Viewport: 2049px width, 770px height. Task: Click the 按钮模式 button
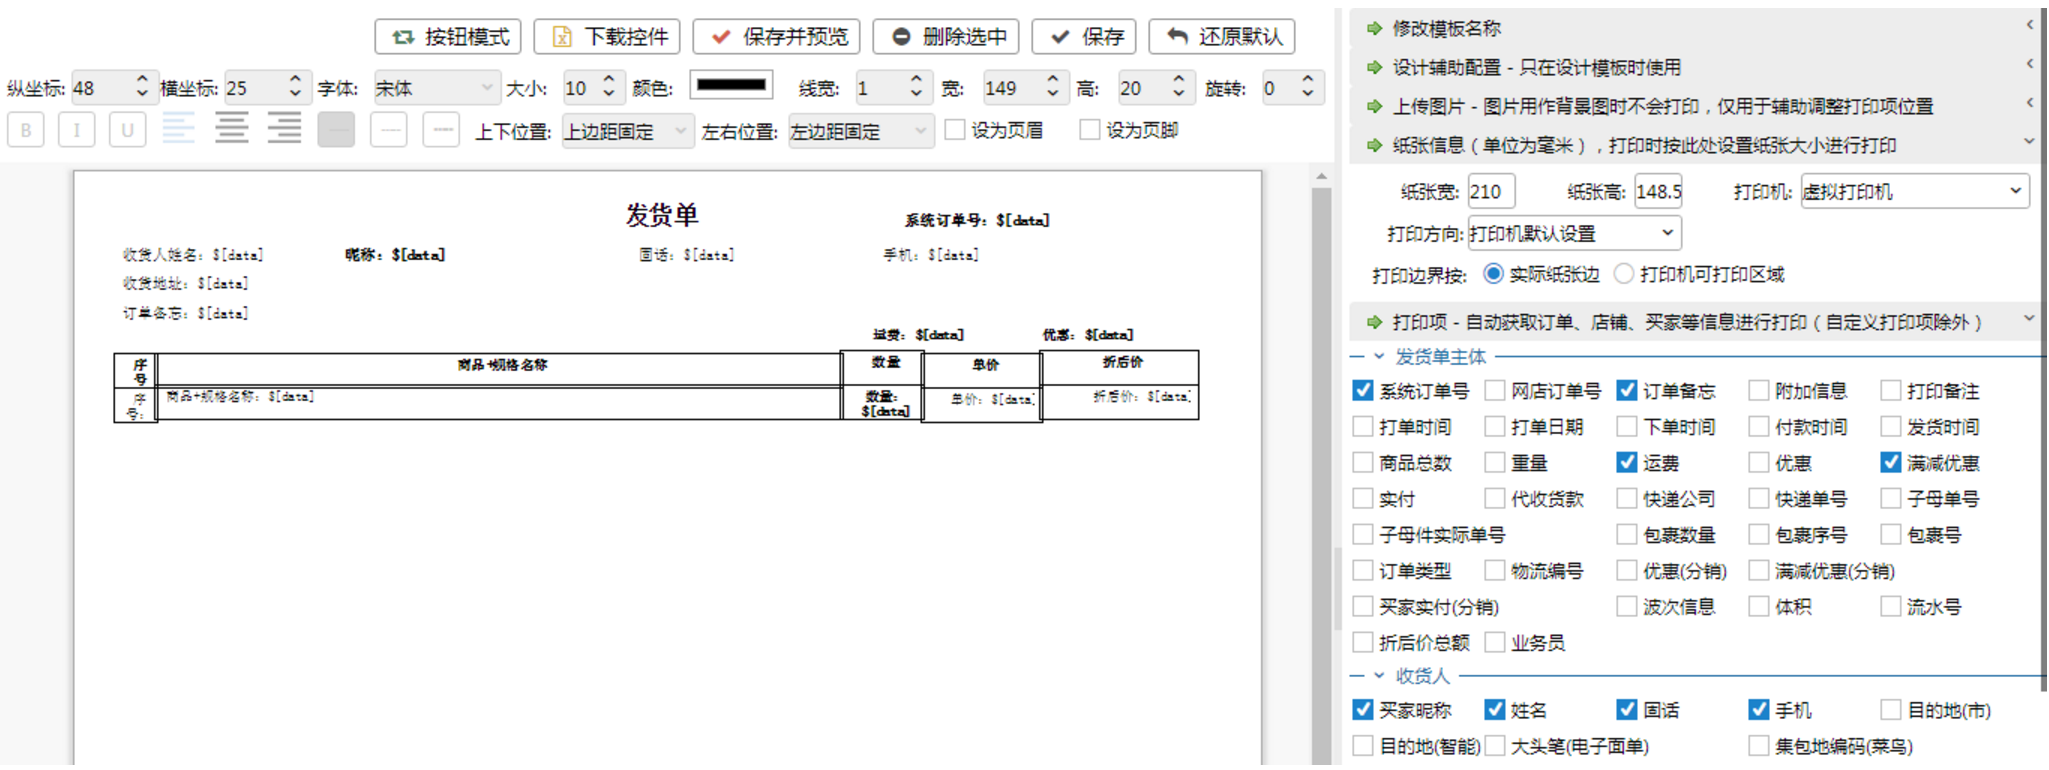point(449,37)
